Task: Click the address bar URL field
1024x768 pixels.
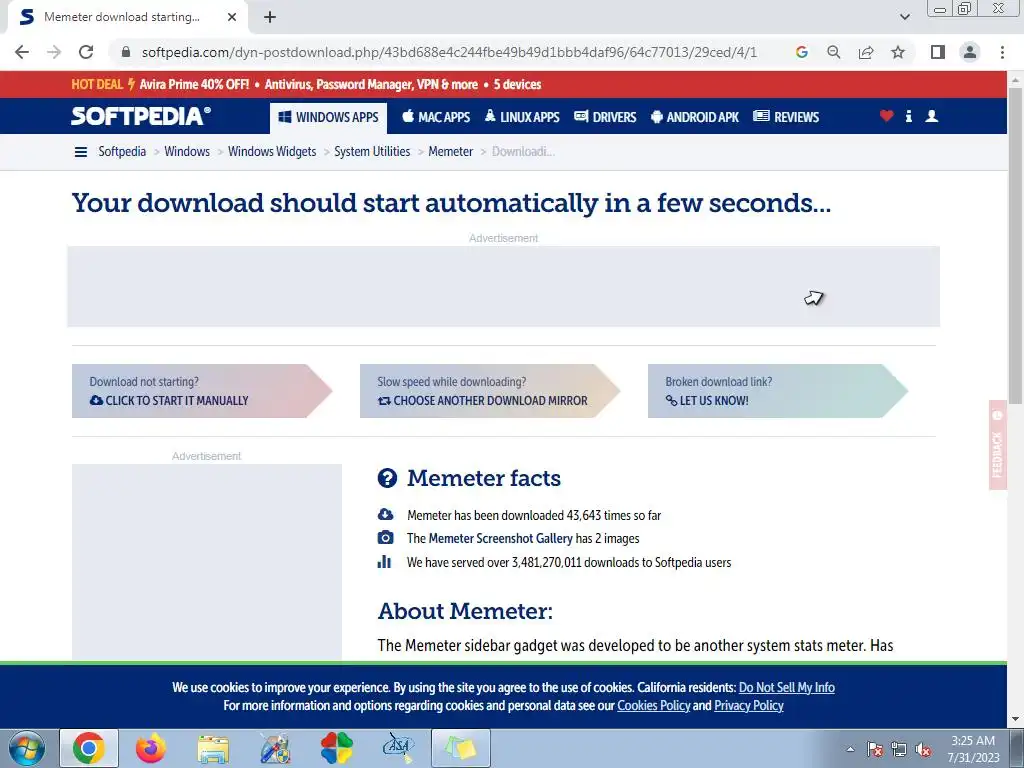Action: point(449,52)
